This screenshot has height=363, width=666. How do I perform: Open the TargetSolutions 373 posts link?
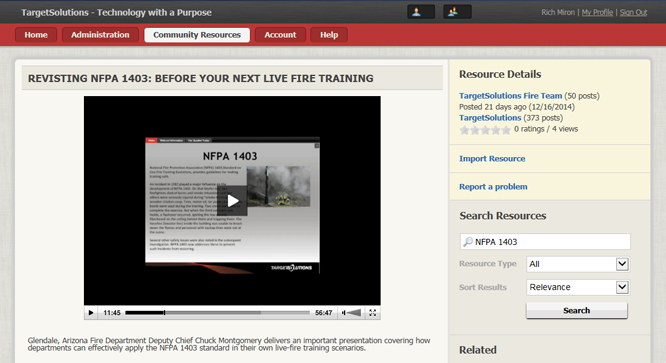pyautogui.click(x=490, y=118)
